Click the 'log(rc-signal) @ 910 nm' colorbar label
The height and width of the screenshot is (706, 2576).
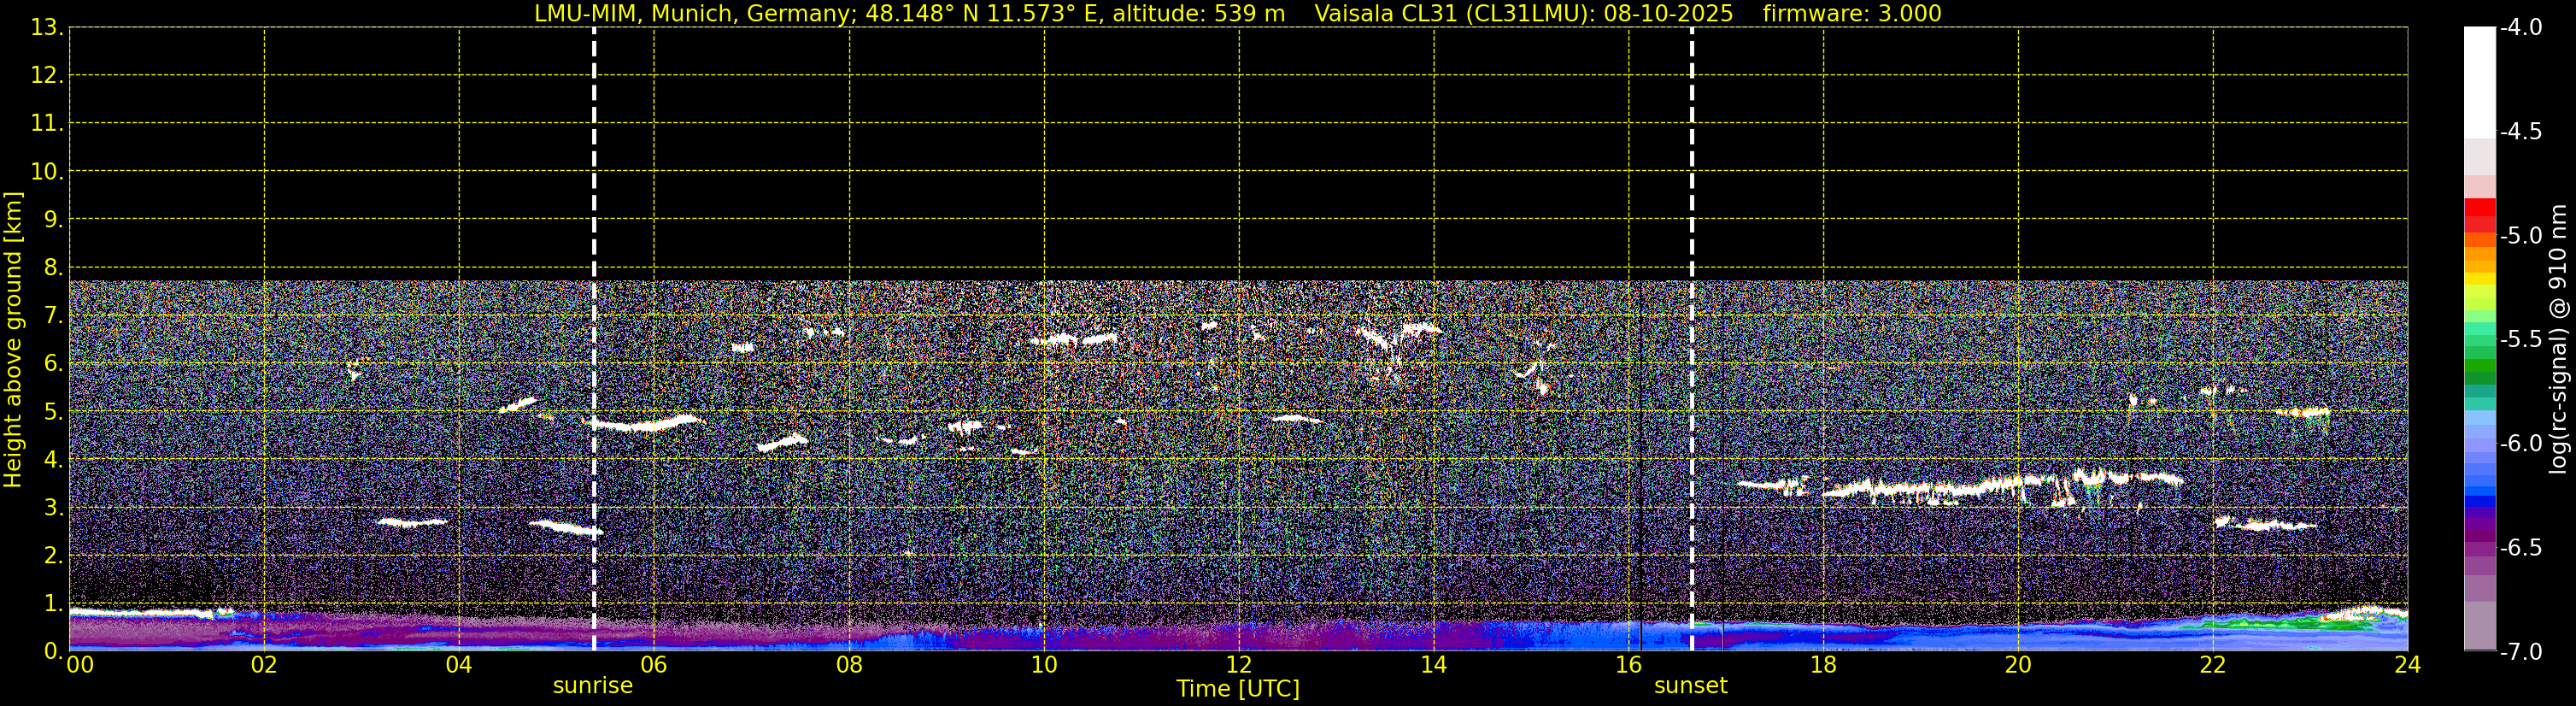[2558, 340]
